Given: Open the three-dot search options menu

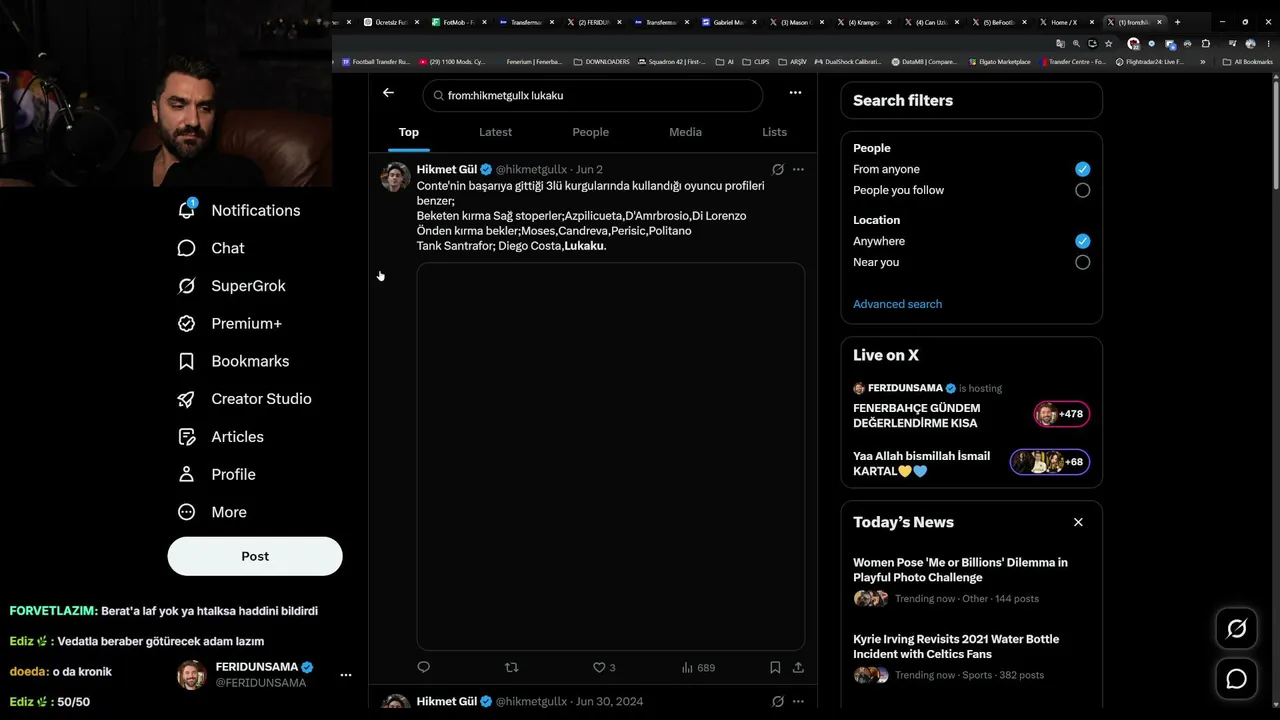Looking at the screenshot, I should pyautogui.click(x=795, y=93).
